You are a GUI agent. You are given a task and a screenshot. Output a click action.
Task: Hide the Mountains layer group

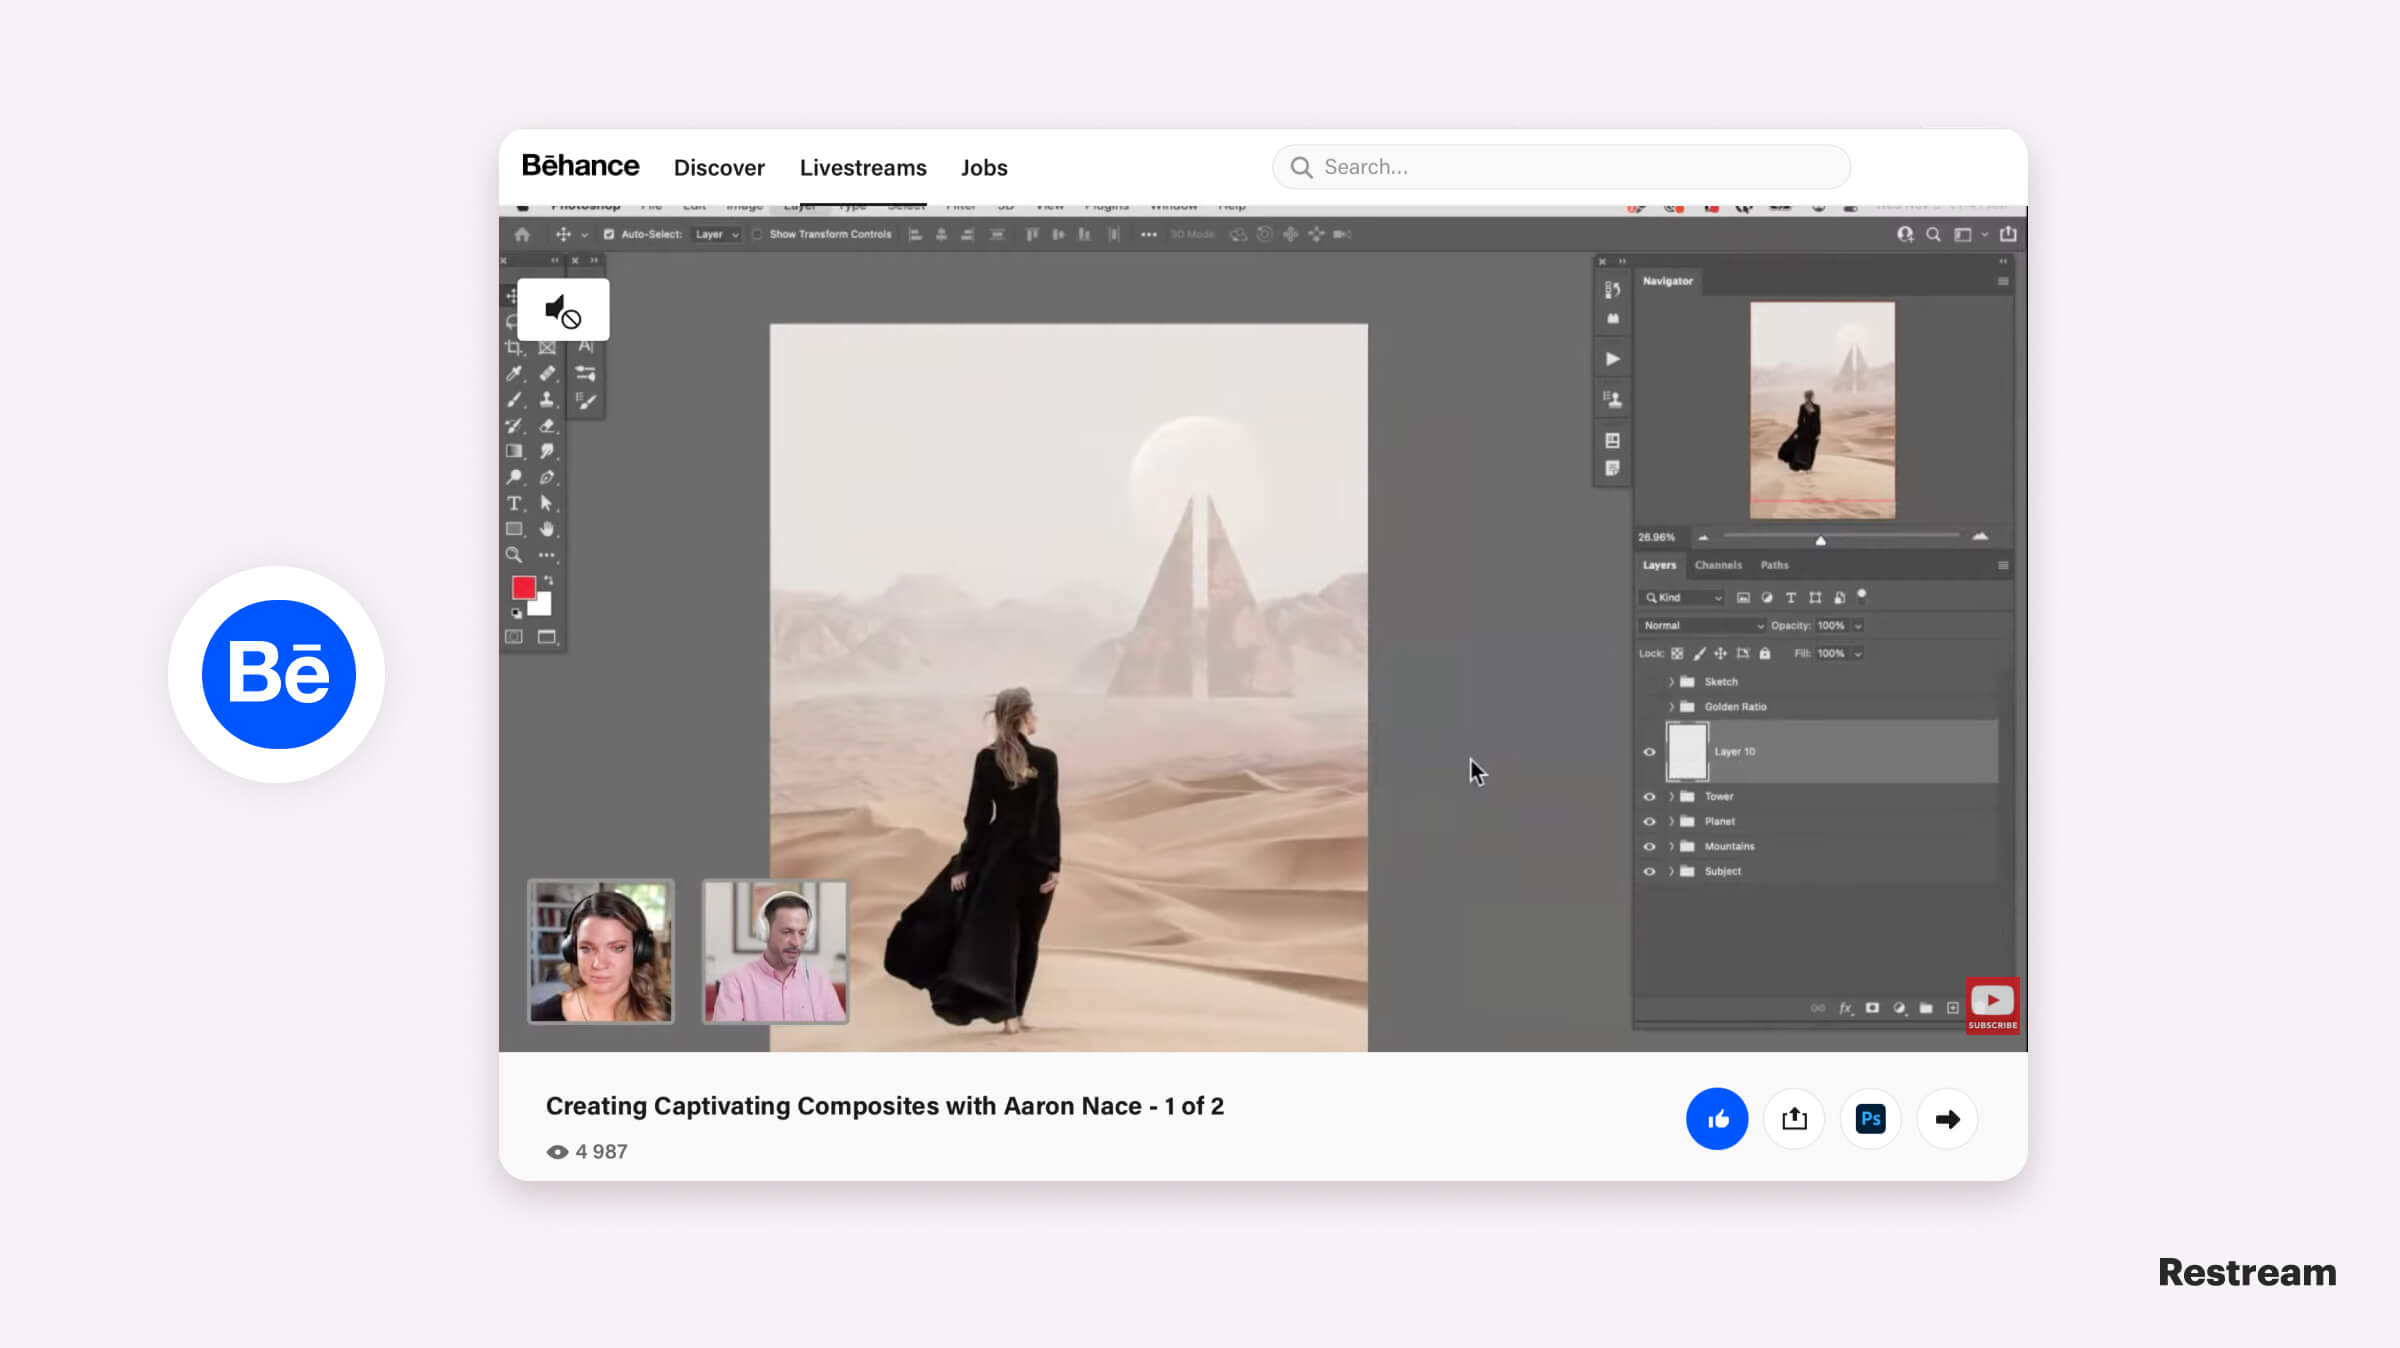coord(1650,845)
